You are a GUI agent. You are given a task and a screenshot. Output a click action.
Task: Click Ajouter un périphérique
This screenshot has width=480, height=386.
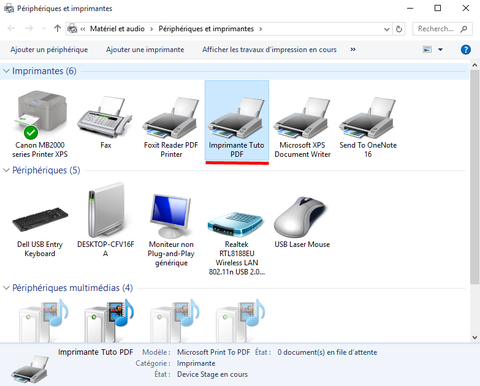pyautogui.click(x=49, y=50)
